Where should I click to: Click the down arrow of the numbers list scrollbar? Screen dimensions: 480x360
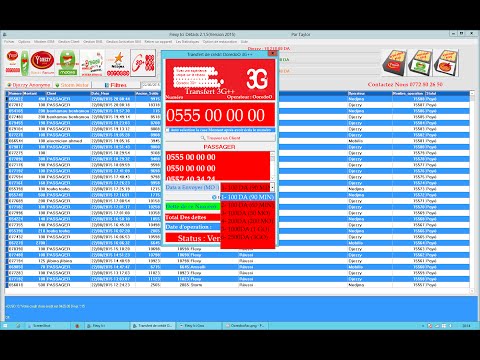(273, 178)
